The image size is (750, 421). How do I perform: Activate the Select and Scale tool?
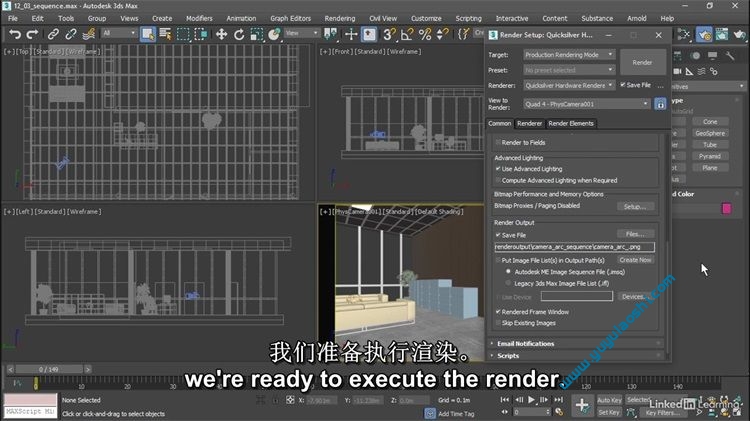[256, 34]
